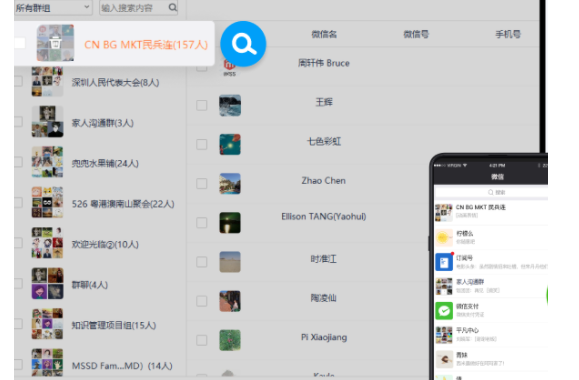The width and height of the screenshot is (579, 380).
Task: Click 七色彩虹's profile avatar
Action: click(230, 144)
